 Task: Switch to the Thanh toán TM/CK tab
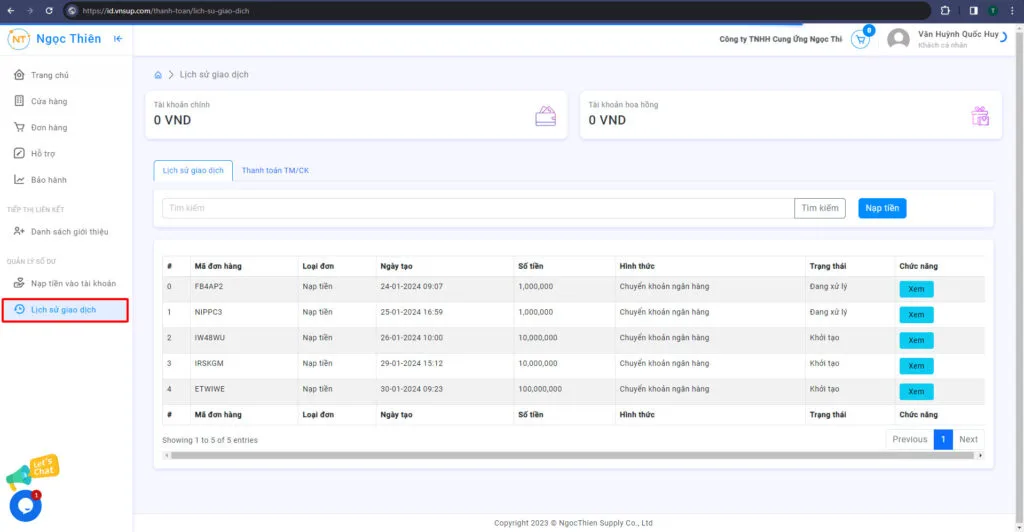[275, 171]
